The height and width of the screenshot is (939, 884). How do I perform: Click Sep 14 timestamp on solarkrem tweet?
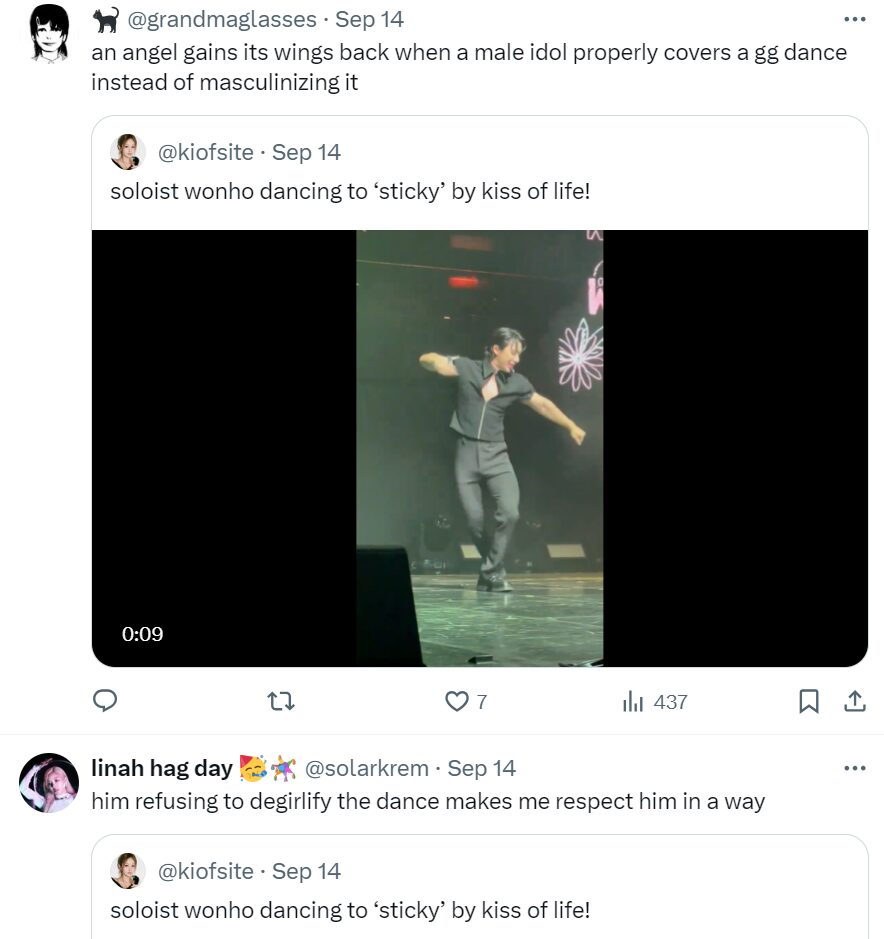(482, 768)
